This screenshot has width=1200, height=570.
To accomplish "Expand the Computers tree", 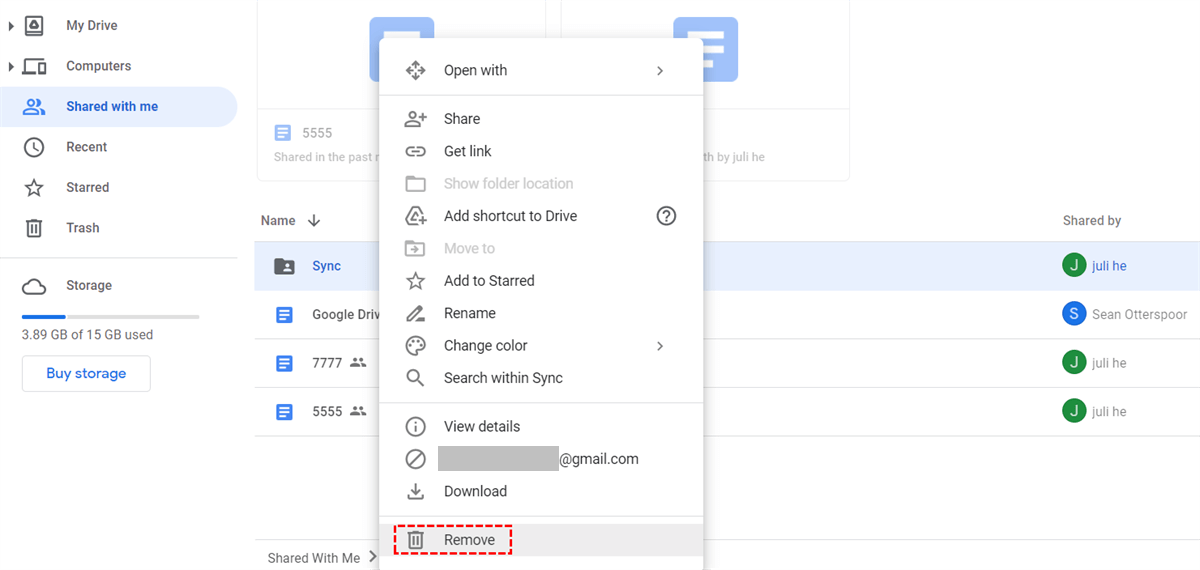I will point(11,67).
